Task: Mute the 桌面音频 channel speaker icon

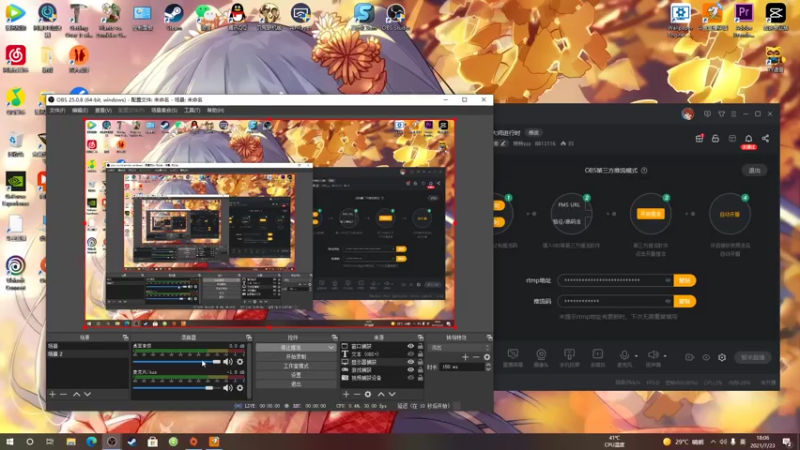Action: [x=228, y=362]
